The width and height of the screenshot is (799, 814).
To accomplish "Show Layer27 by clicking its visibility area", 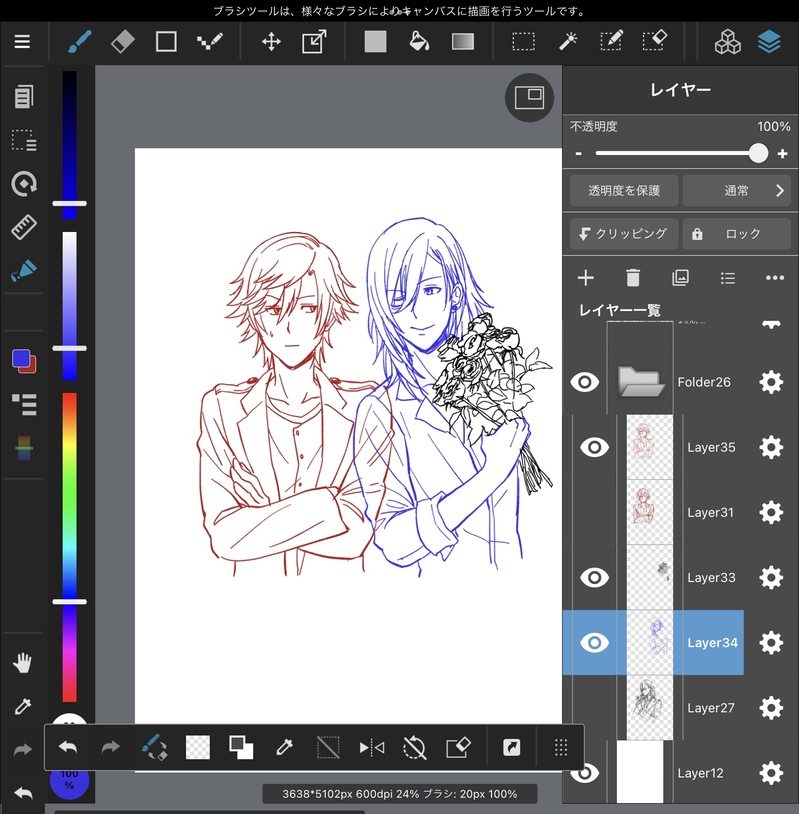I will [x=594, y=708].
